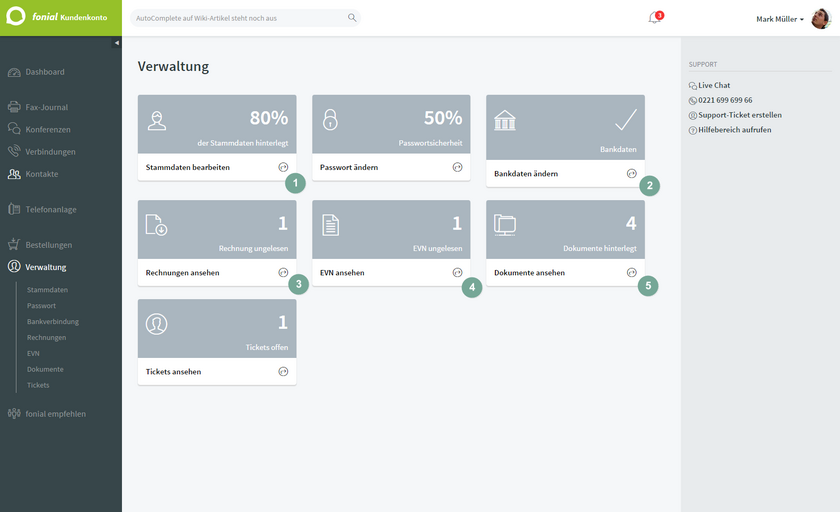Image resolution: width=840 pixels, height=512 pixels.
Task: Click arrow icon next to Tickets ansehen
Action: pos(283,372)
